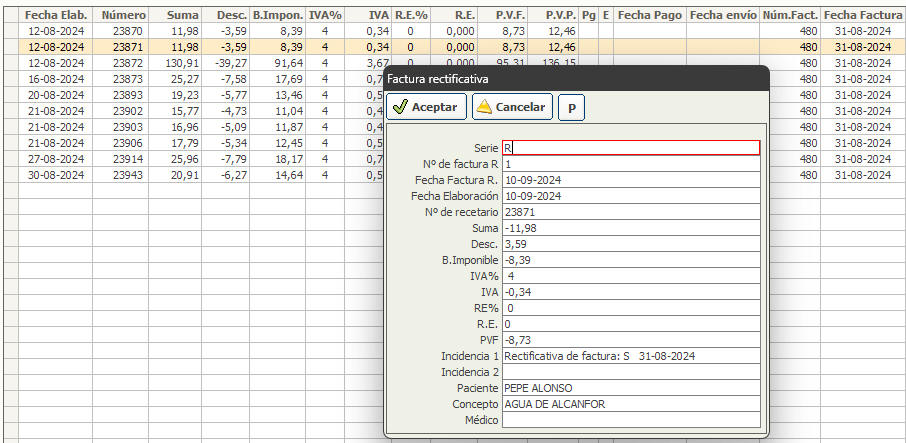Select the Nº de factura R field
The height and width of the screenshot is (443, 906).
630,164
